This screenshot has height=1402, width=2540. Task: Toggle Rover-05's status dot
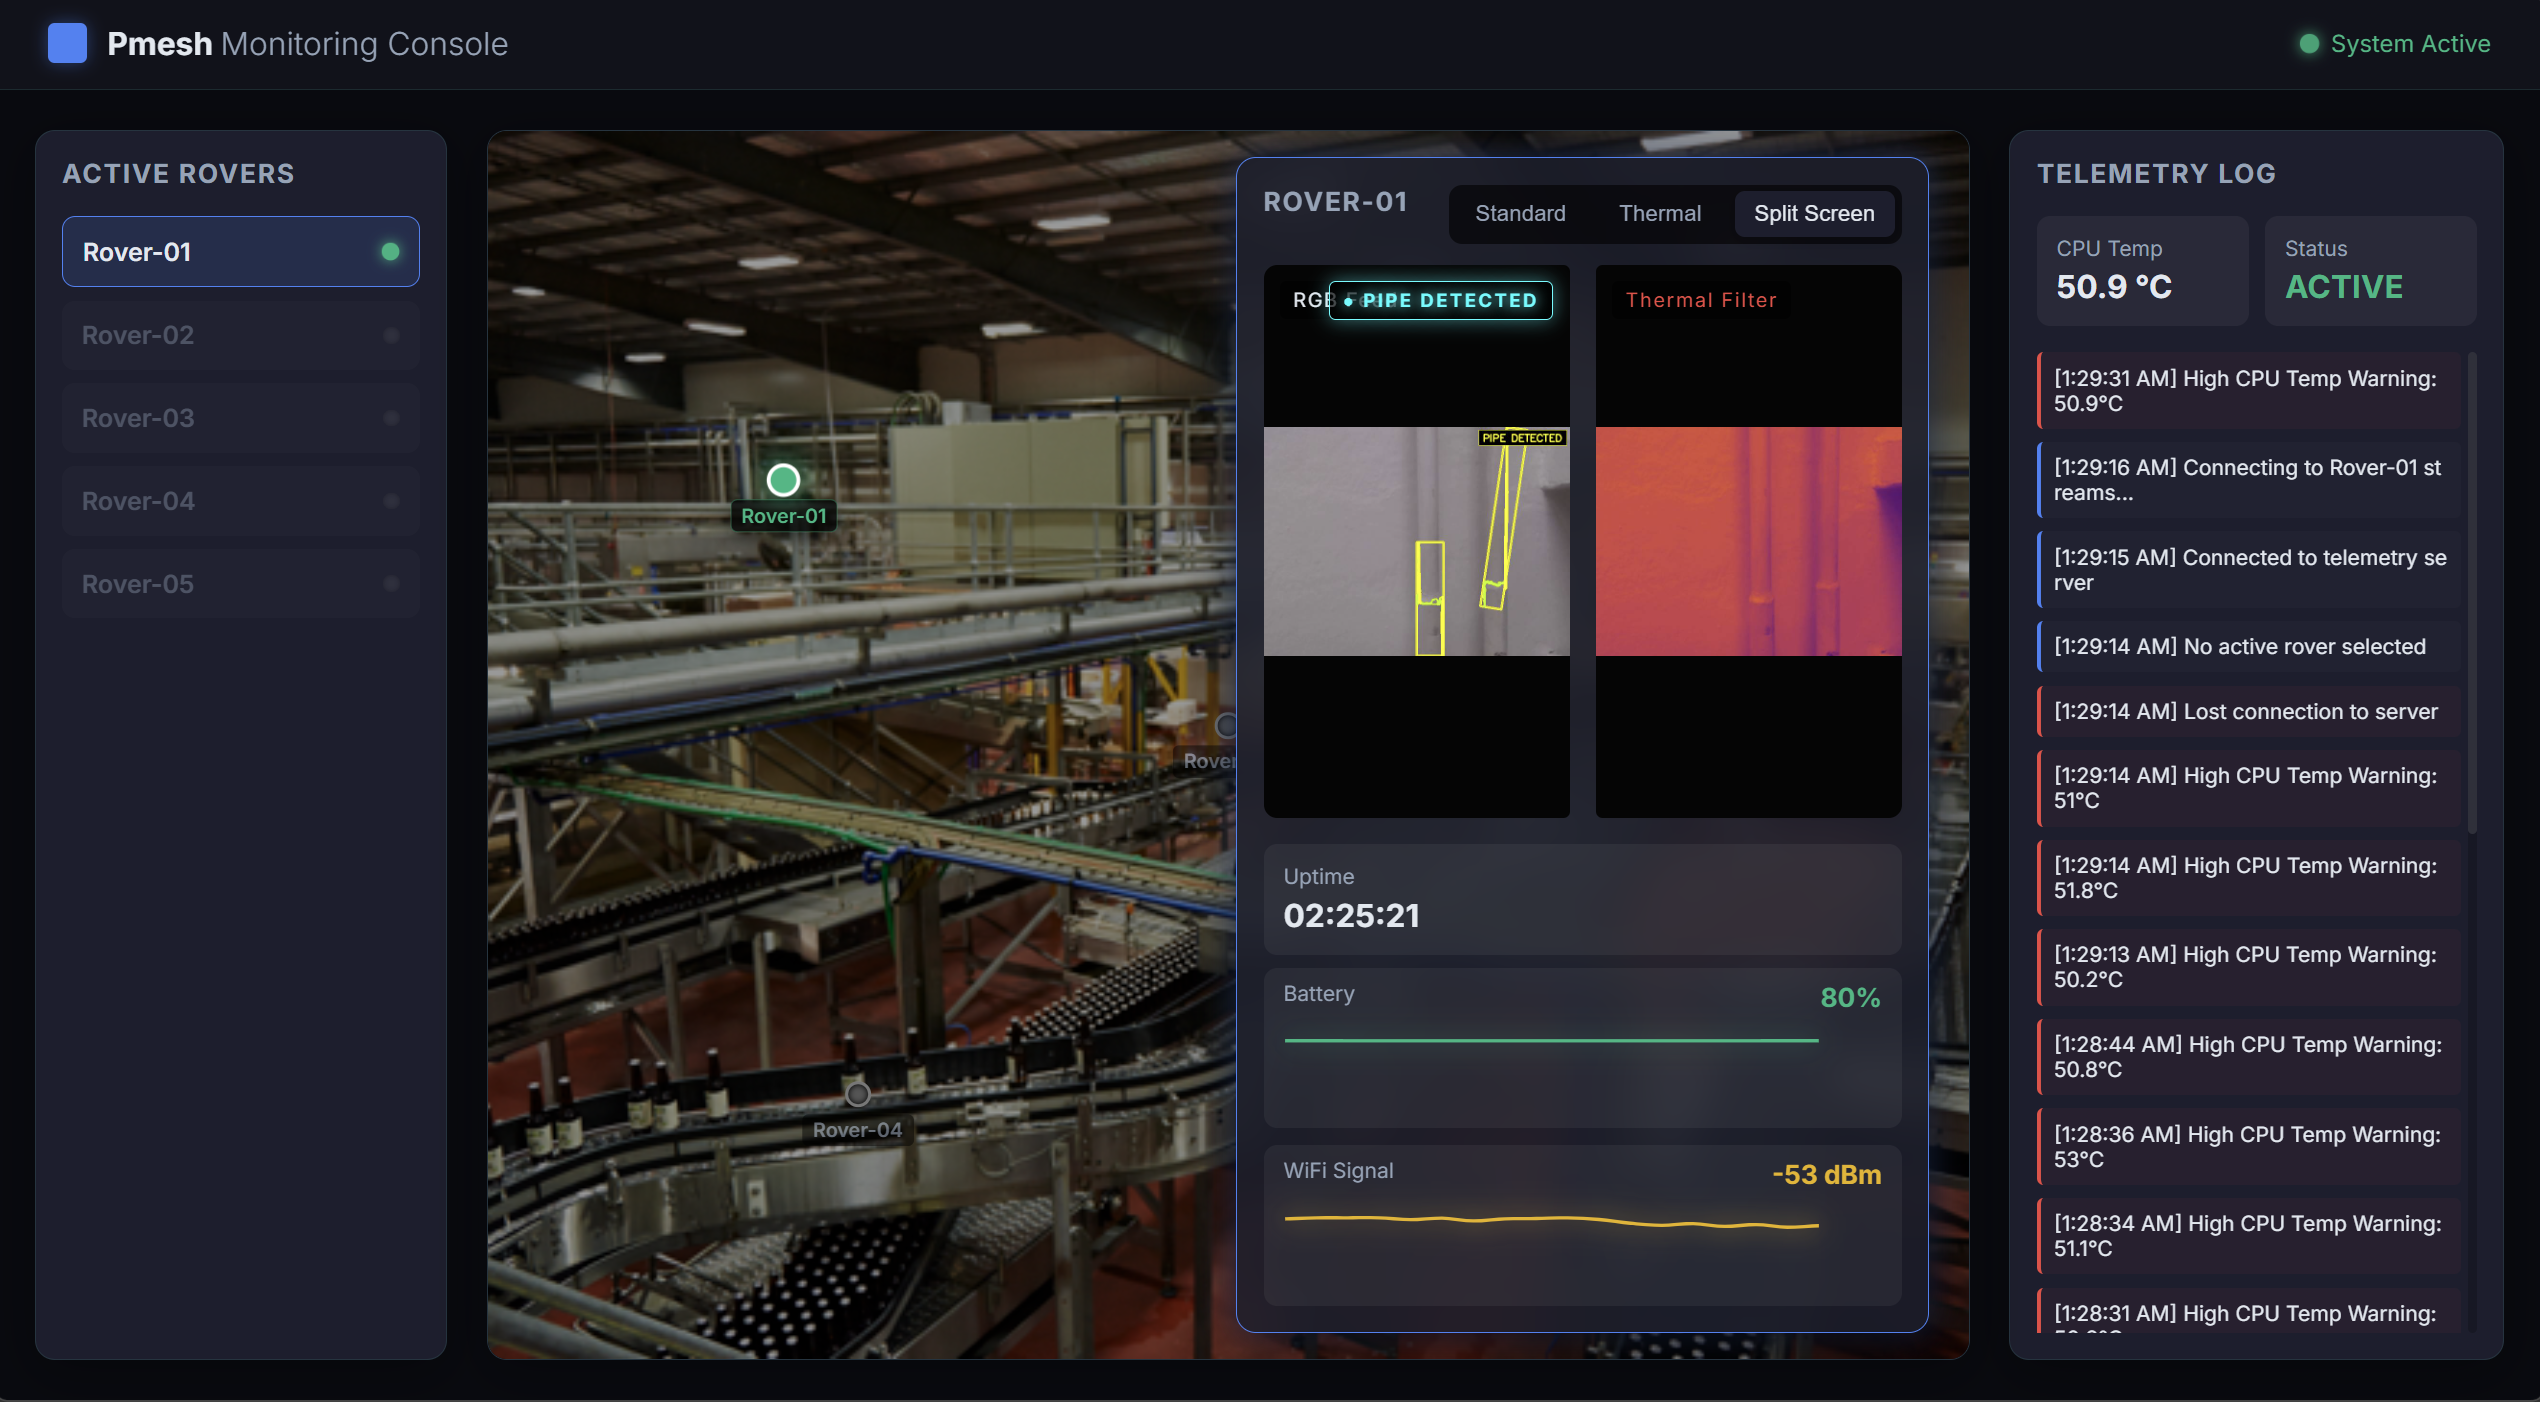click(390, 583)
